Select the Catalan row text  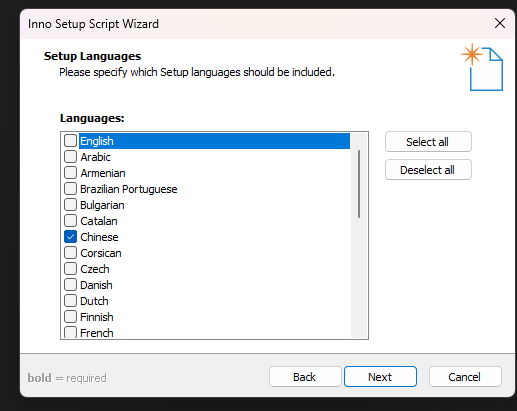click(x=99, y=221)
